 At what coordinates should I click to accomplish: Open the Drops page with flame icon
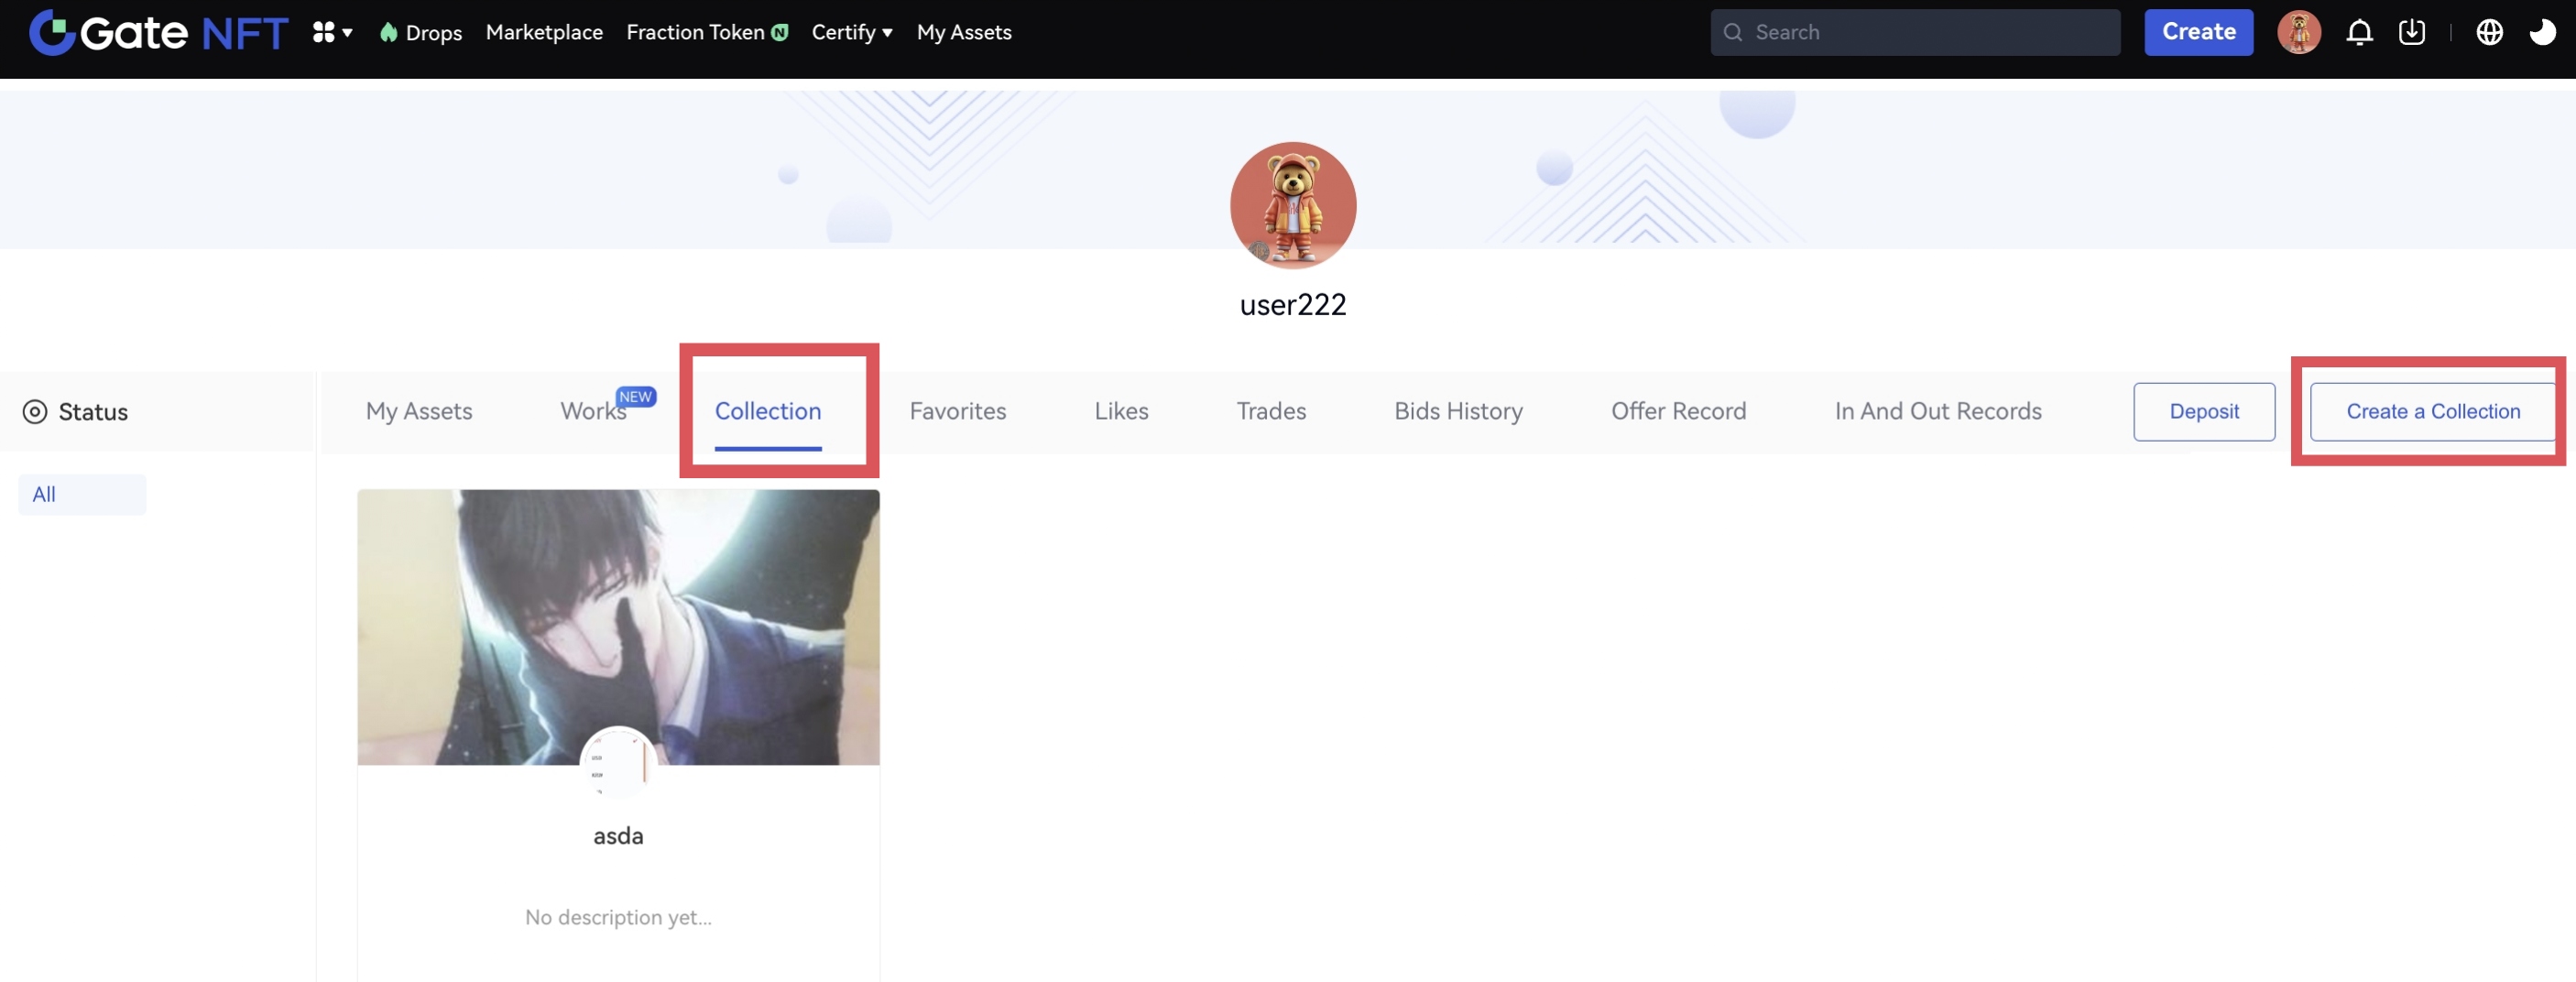(x=420, y=33)
